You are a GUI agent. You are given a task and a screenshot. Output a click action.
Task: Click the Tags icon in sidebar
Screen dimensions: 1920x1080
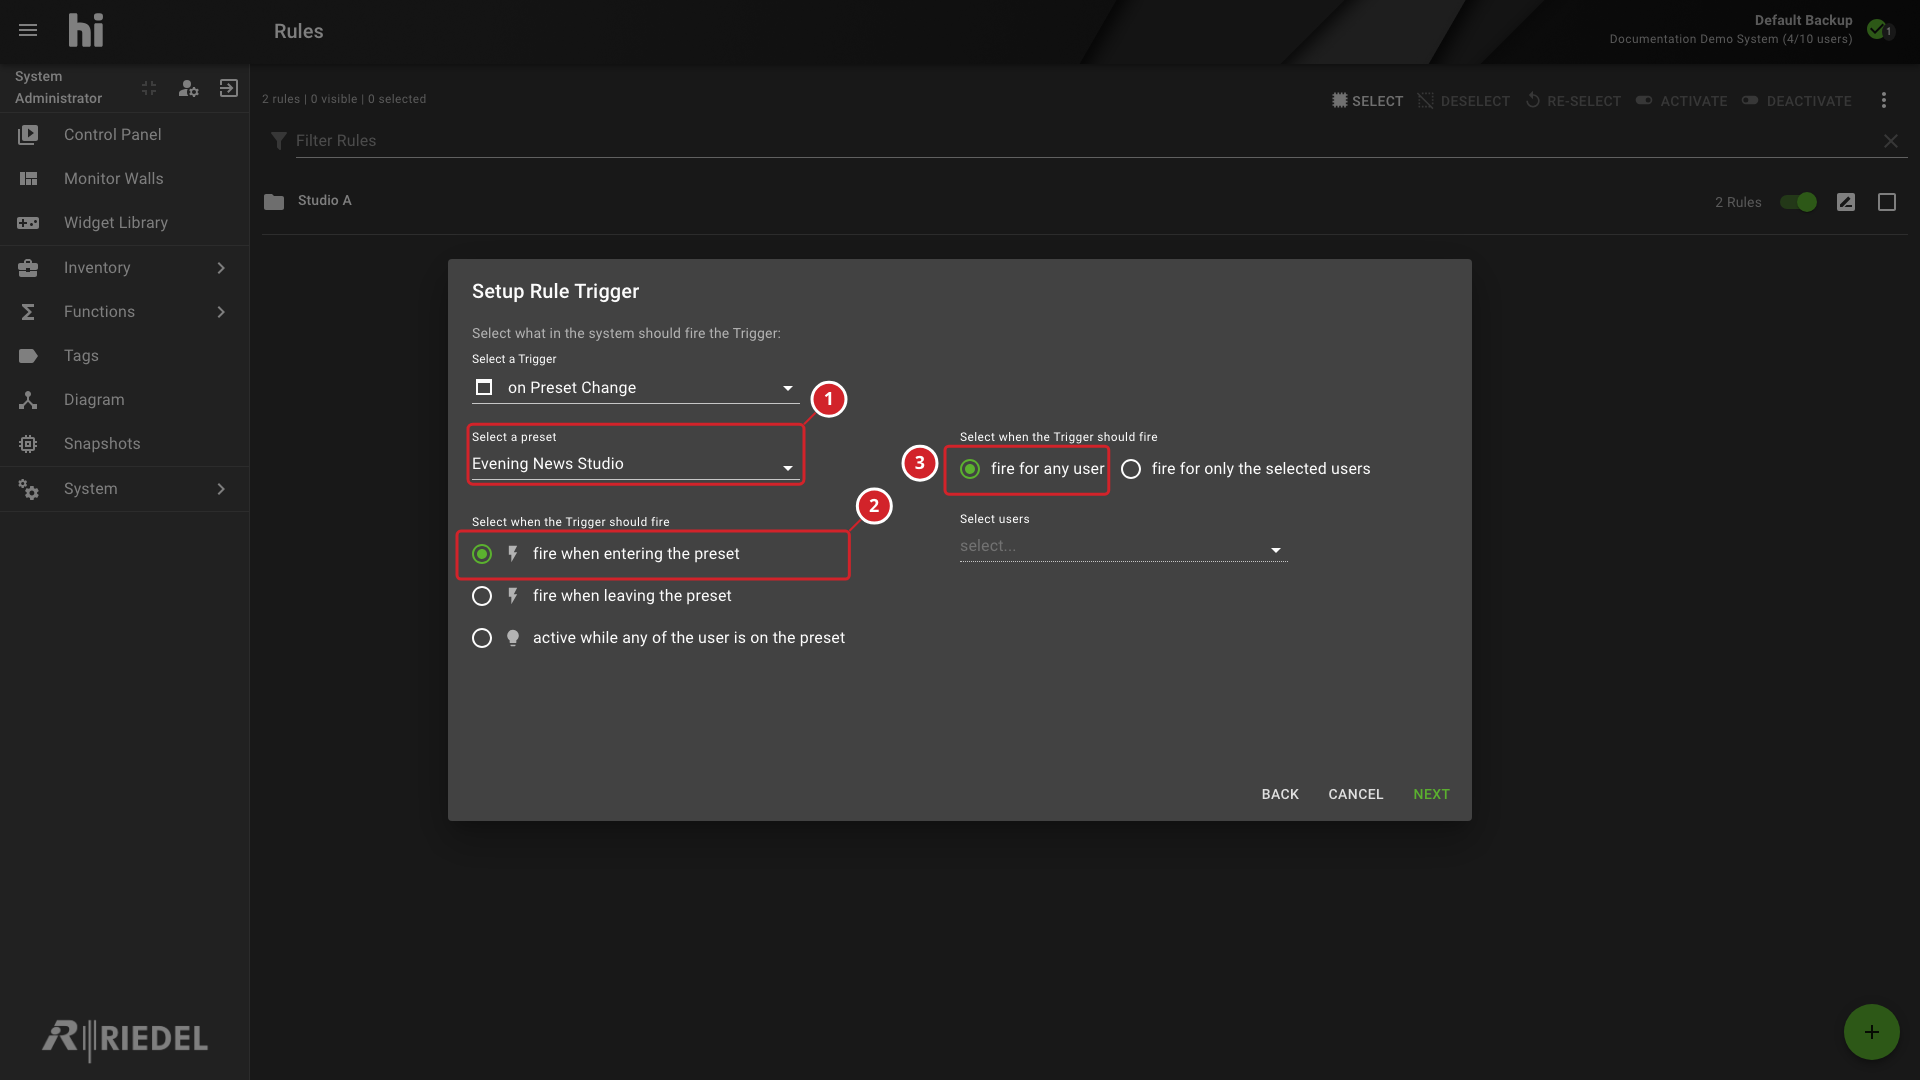pos(28,356)
